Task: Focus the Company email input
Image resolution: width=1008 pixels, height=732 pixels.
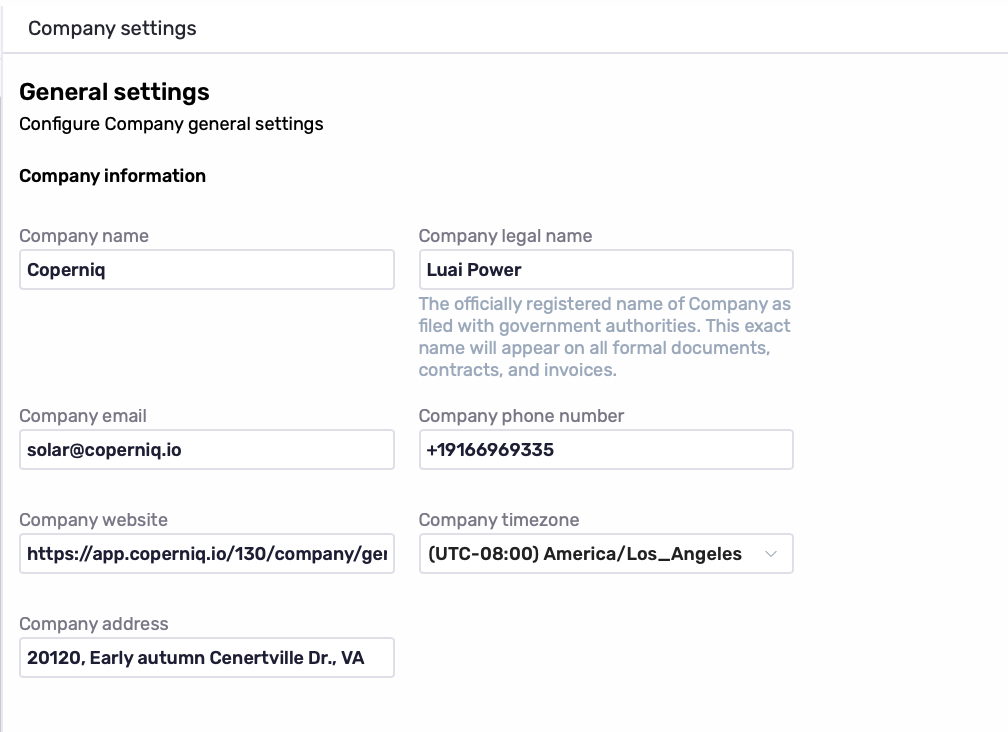Action: tap(206, 450)
